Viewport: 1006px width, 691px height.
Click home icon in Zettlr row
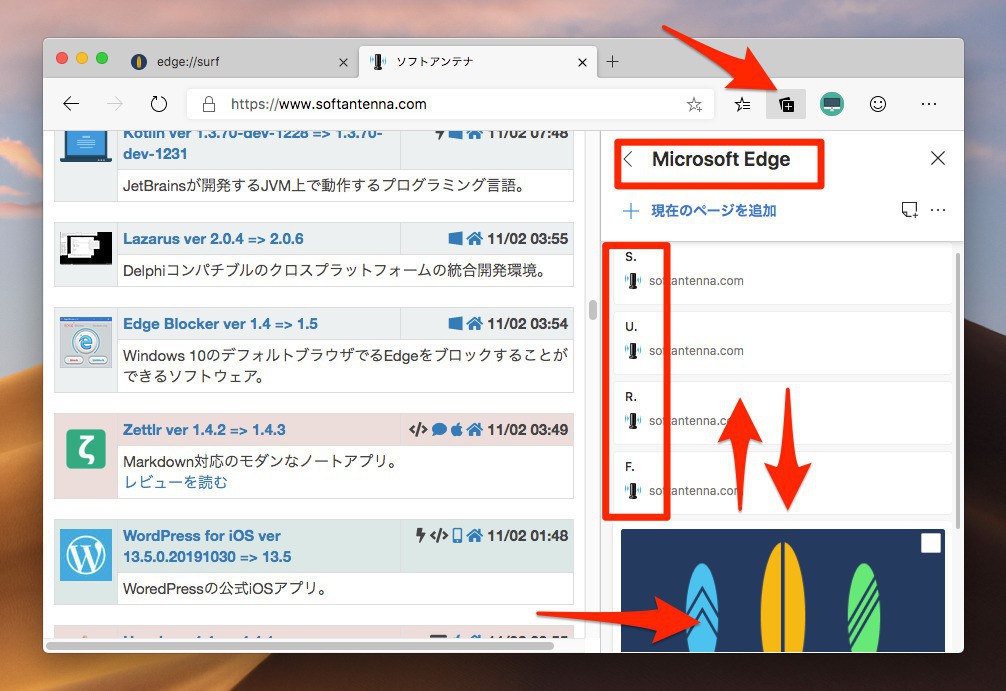pyautogui.click(x=475, y=429)
